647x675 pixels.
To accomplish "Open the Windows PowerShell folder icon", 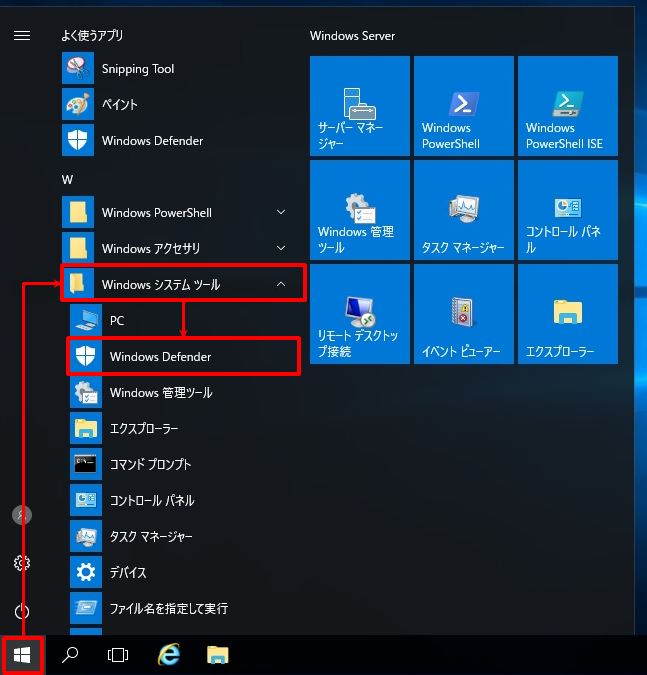I will 78,212.
